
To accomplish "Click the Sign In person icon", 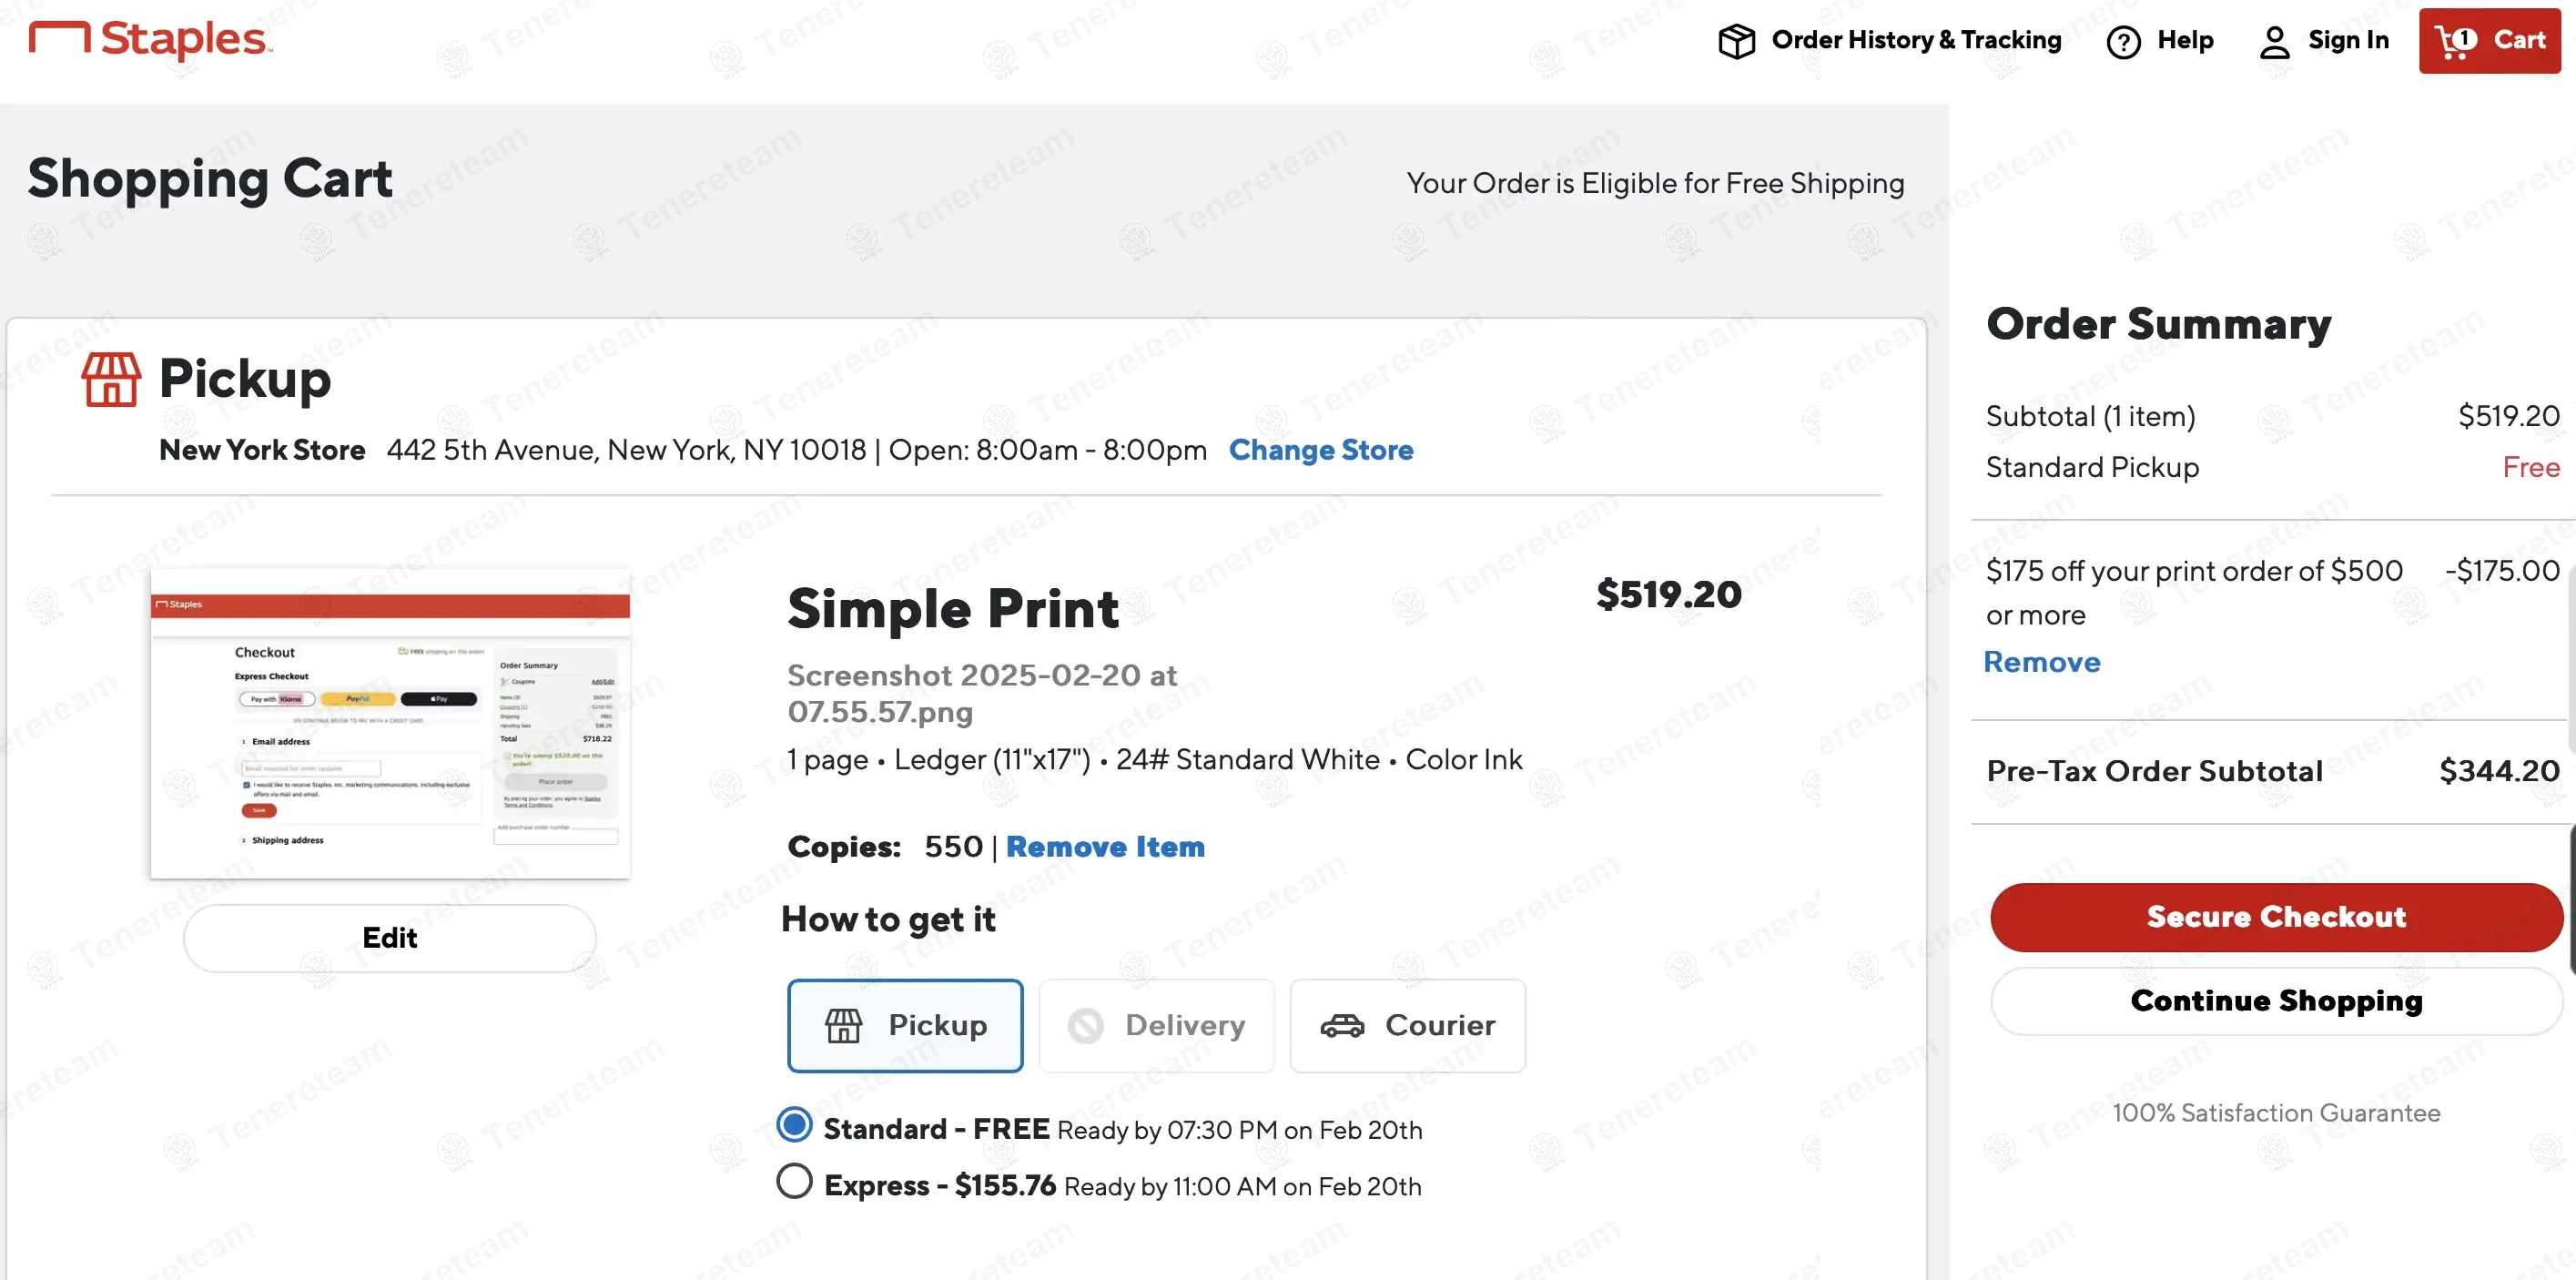I will (x=2274, y=42).
